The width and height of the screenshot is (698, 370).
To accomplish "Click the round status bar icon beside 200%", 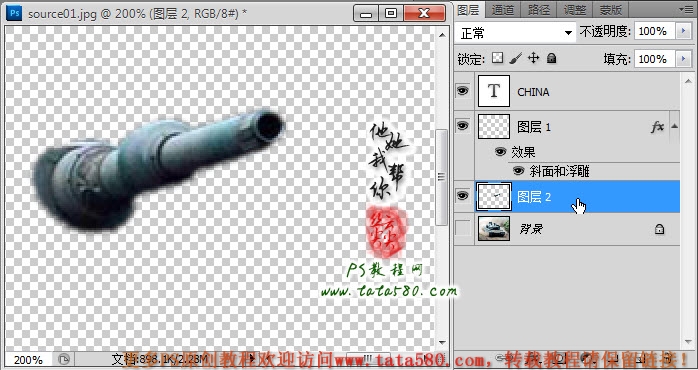I will (x=64, y=359).
